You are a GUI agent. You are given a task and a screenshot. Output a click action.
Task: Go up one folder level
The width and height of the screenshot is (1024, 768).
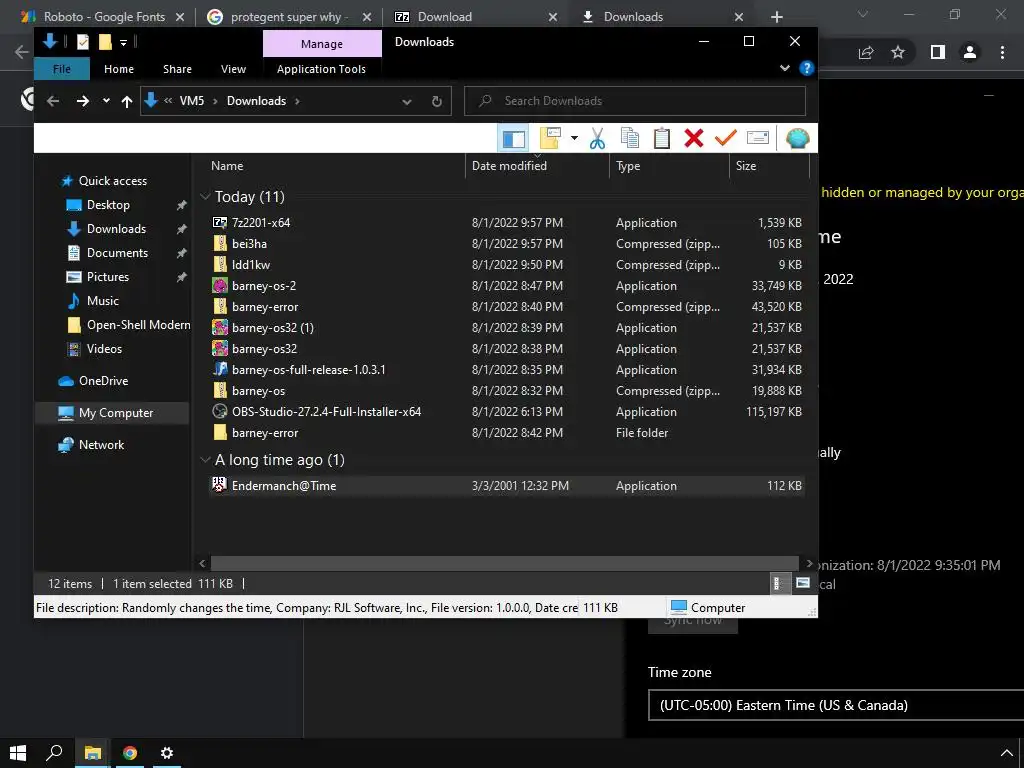(127, 101)
